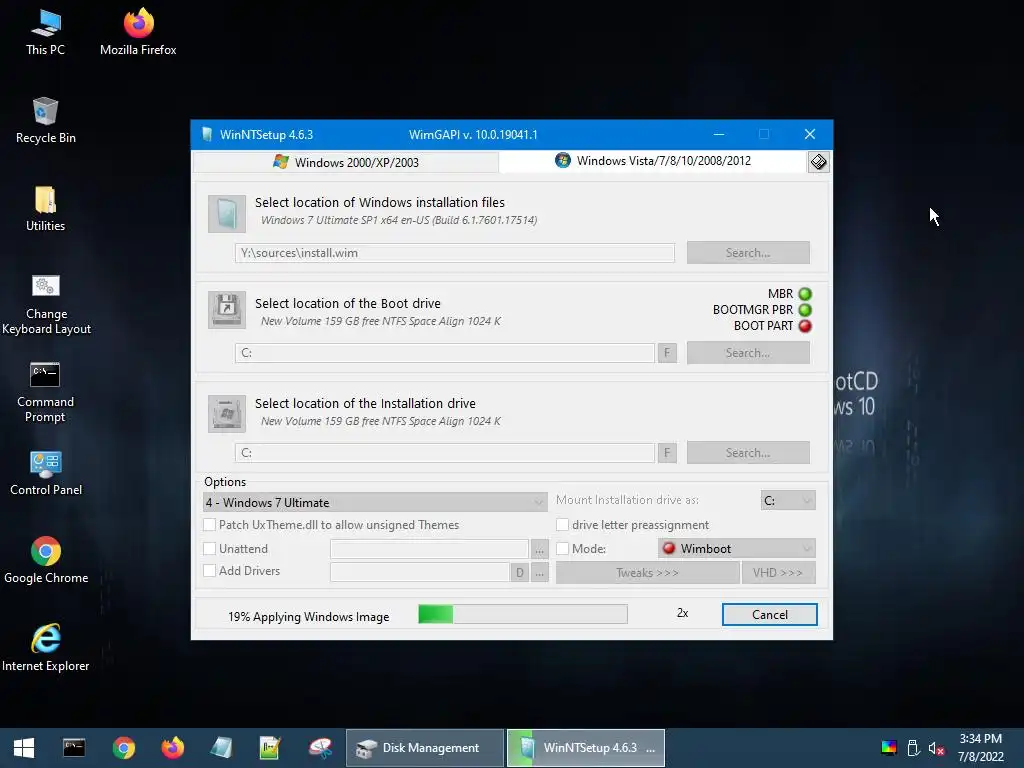Open the Tweaks >>> button
Viewport: 1024px width, 768px height.
pos(647,572)
